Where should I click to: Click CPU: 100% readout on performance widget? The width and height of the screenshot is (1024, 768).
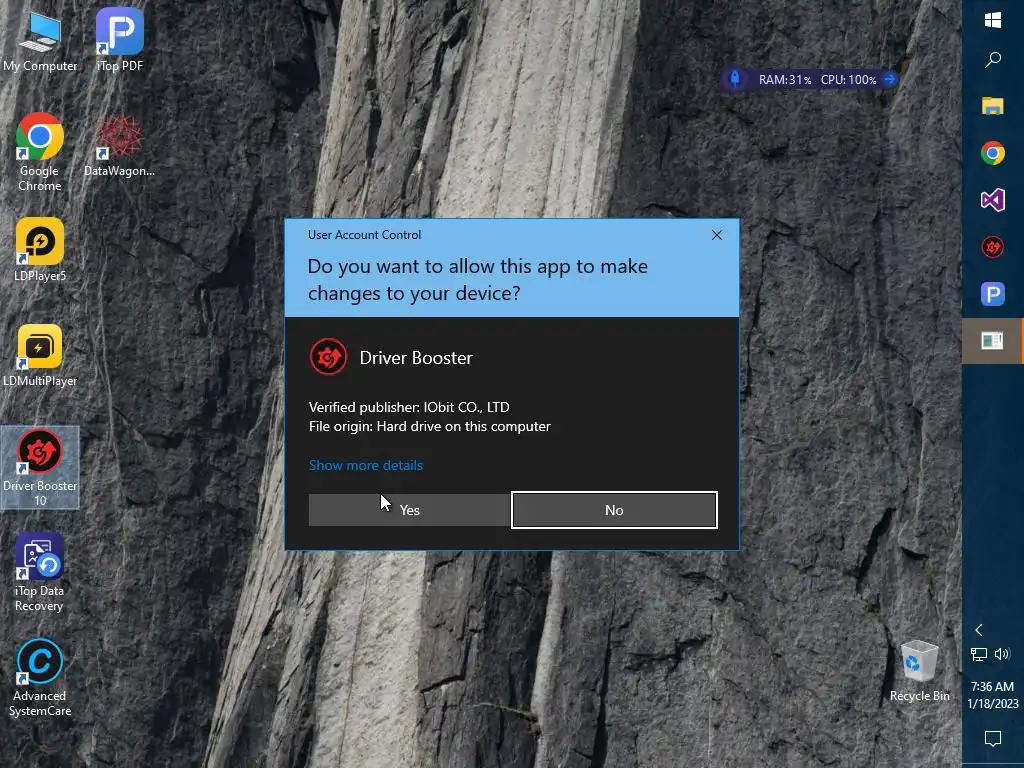coord(848,80)
